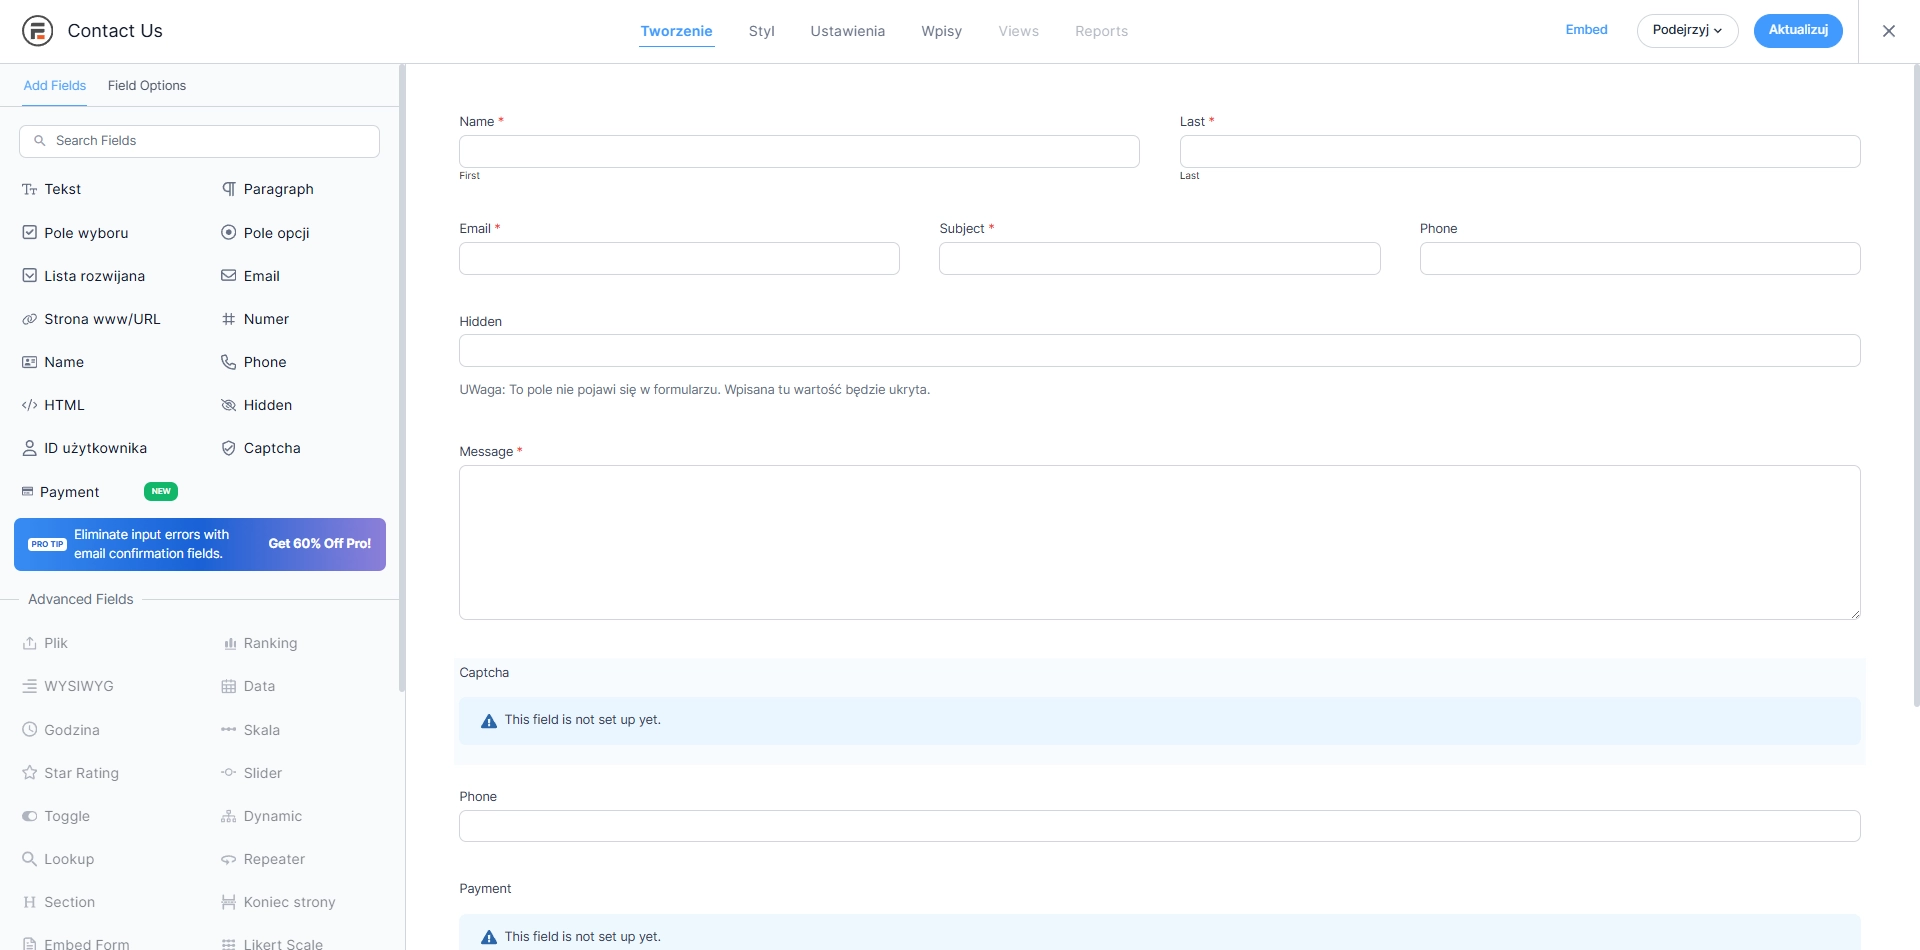1920x950 pixels.
Task: Open the Podejrzyj preview dropdown
Action: pyautogui.click(x=1687, y=30)
